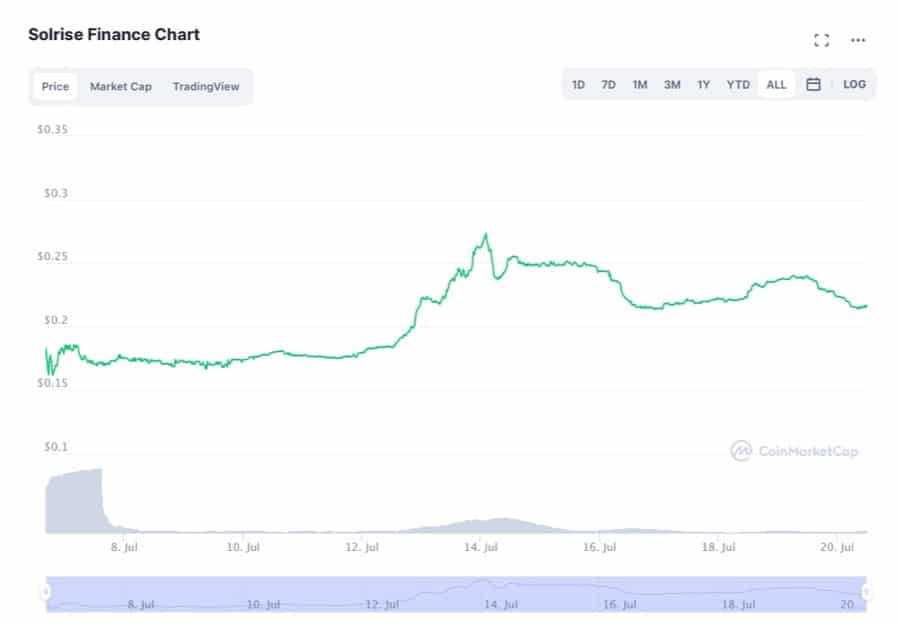Select the 1M time range
The image size is (900, 624).
point(640,85)
